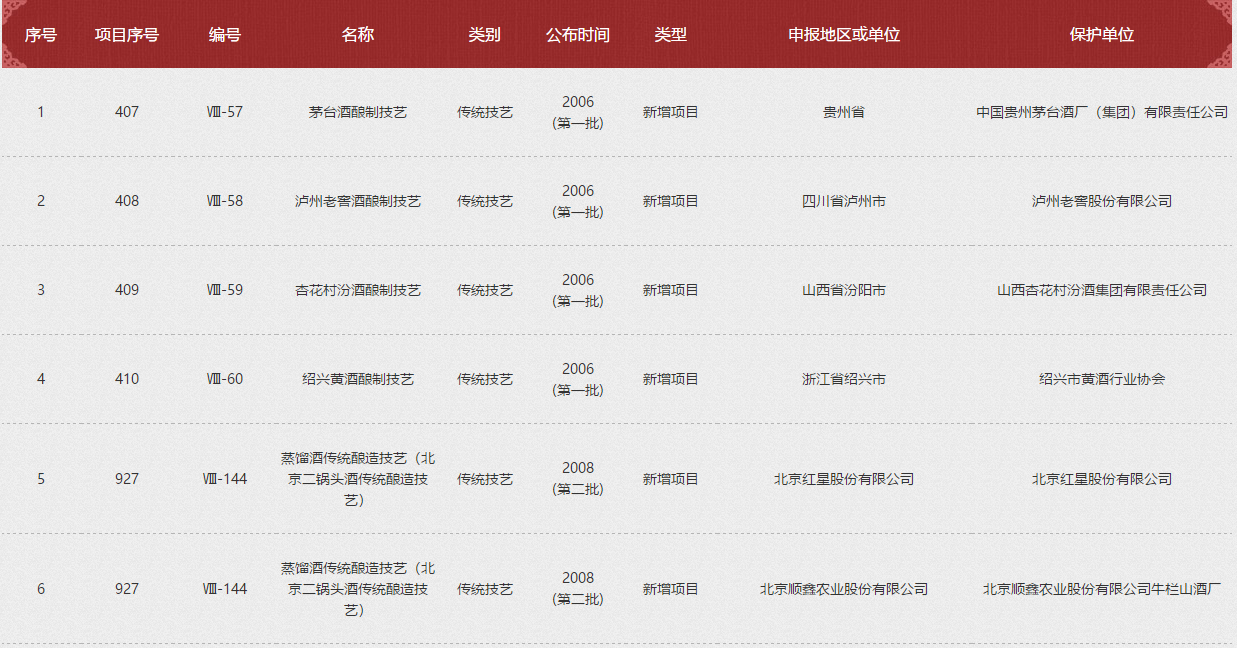
Task: Click 新增项目 in the 北京顺鑫 row
Action: pyautogui.click(x=671, y=589)
